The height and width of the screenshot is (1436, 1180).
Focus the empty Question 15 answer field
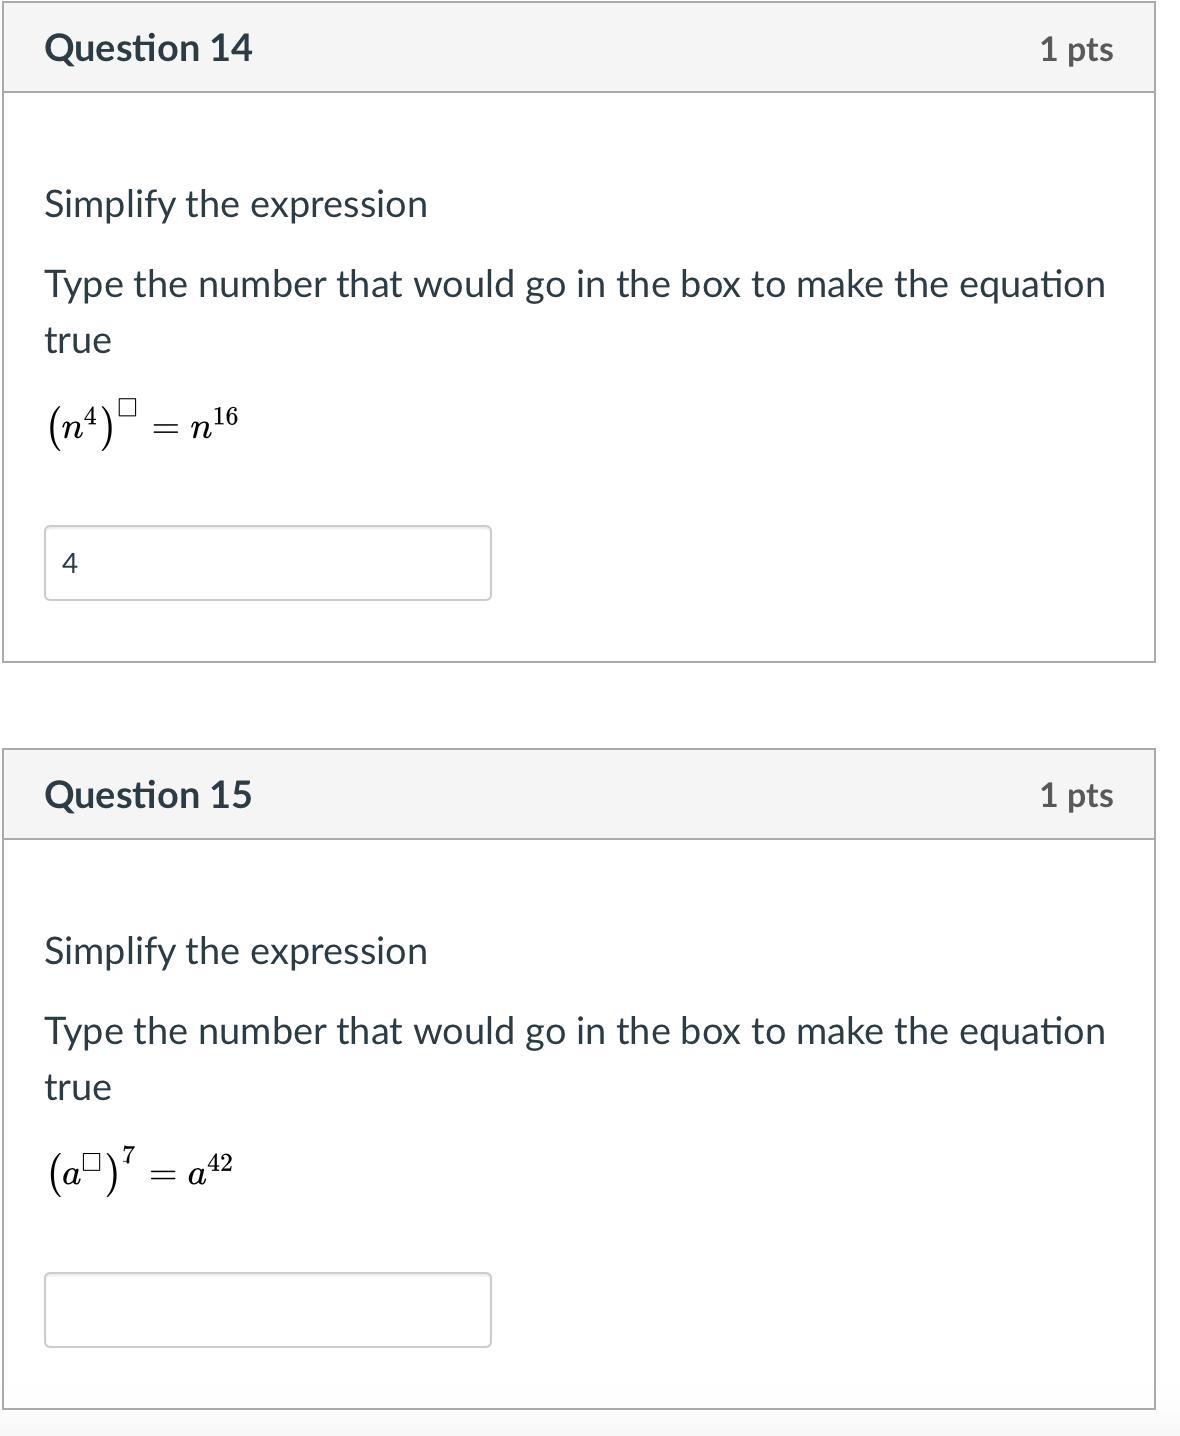(x=267, y=1310)
